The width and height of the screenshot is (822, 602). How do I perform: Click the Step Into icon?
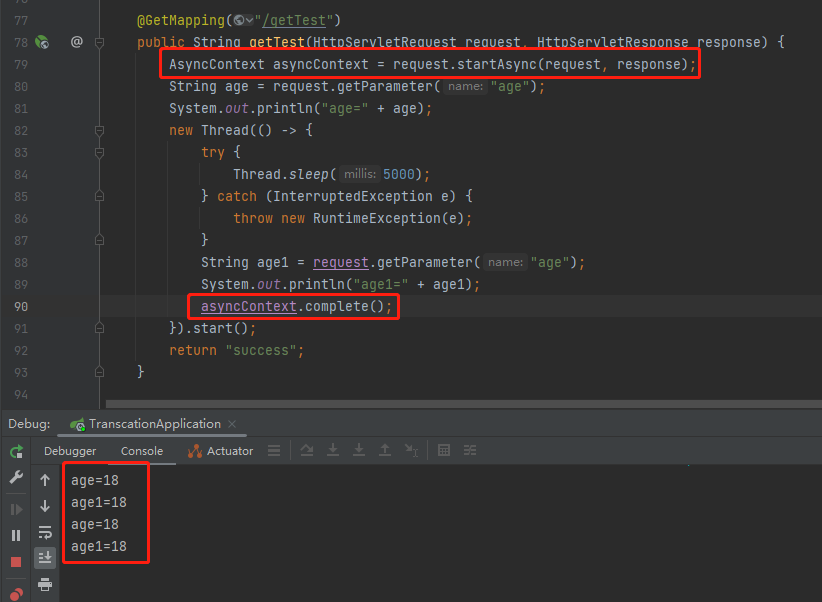(333, 450)
